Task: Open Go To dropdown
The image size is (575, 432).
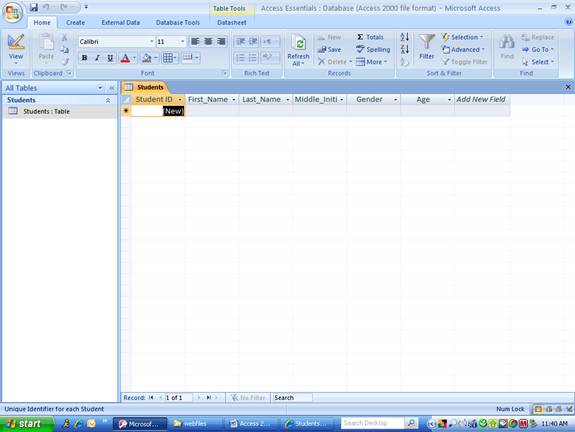Action: click(x=538, y=50)
